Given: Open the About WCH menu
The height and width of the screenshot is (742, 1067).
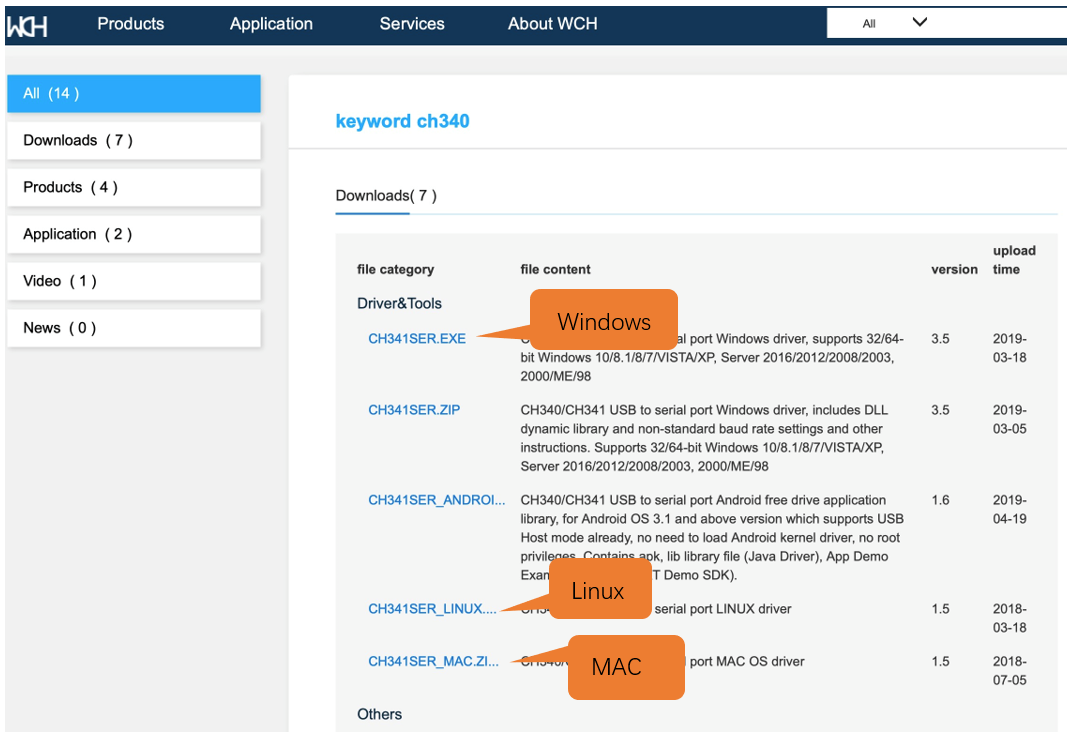Looking at the screenshot, I should coord(553,24).
